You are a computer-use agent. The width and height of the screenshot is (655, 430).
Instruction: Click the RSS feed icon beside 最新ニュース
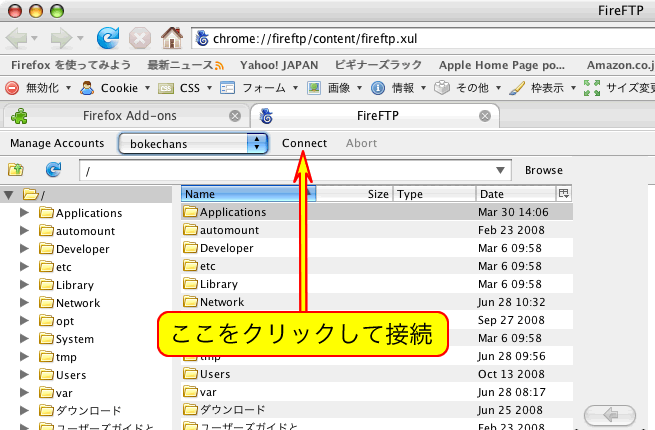pyautogui.click(x=219, y=66)
